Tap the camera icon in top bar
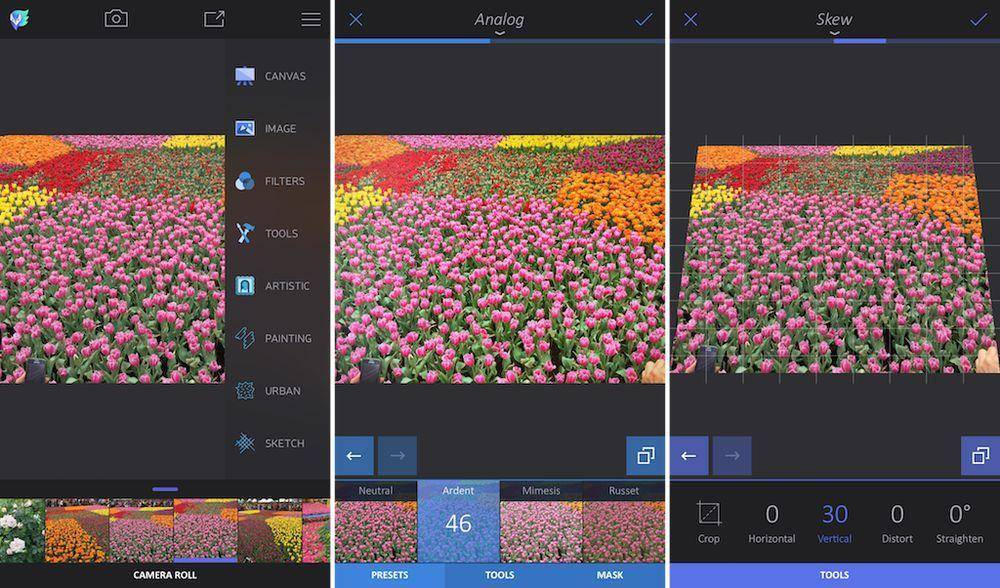This screenshot has width=1000, height=588. (x=116, y=19)
